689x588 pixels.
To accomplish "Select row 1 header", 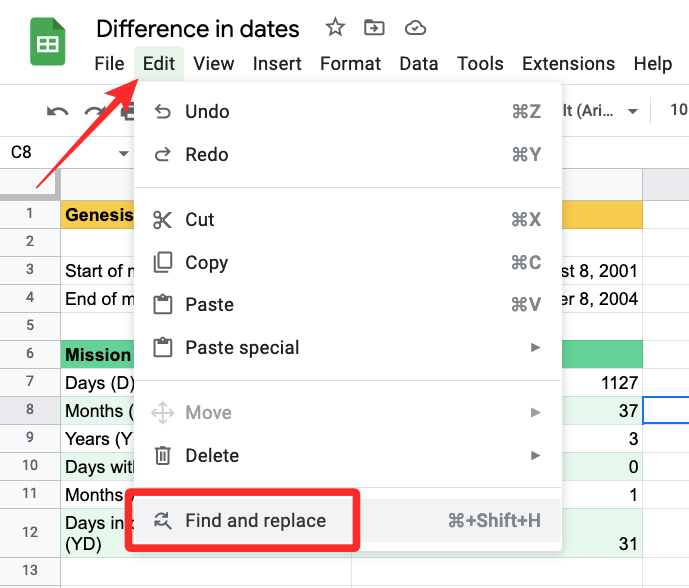I will coord(30,214).
